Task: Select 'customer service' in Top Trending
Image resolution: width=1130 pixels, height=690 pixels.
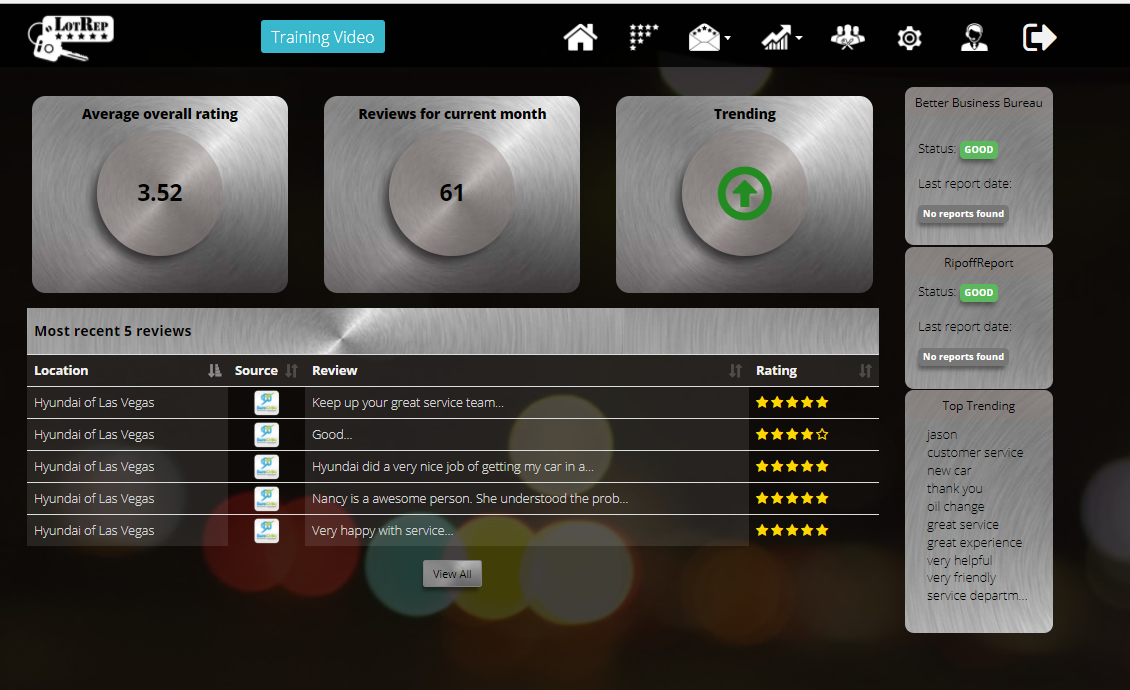Action: [x=975, y=453]
